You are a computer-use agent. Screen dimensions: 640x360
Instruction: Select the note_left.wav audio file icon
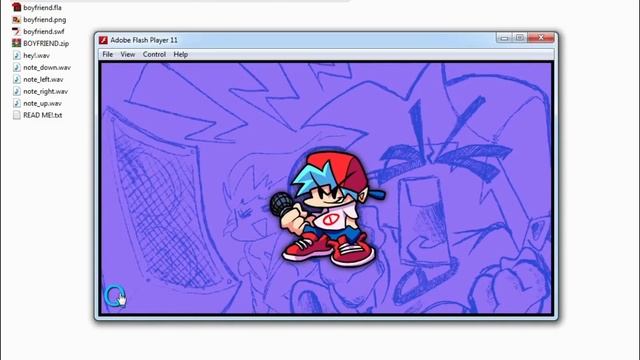(16, 79)
